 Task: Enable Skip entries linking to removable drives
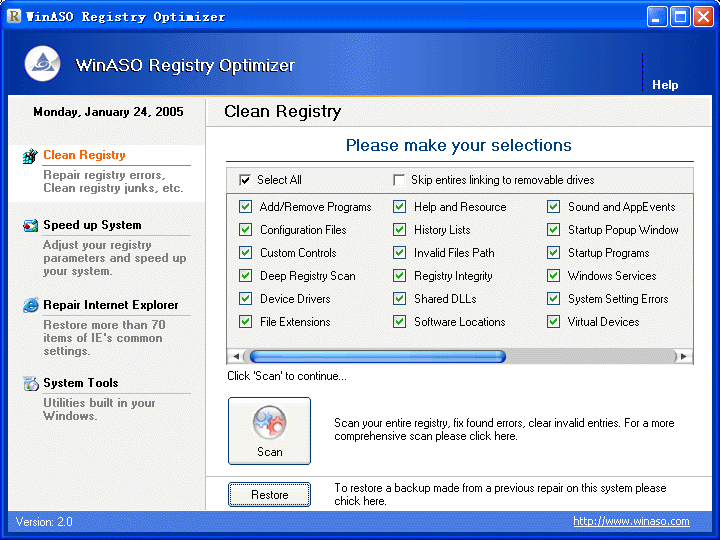coord(399,180)
